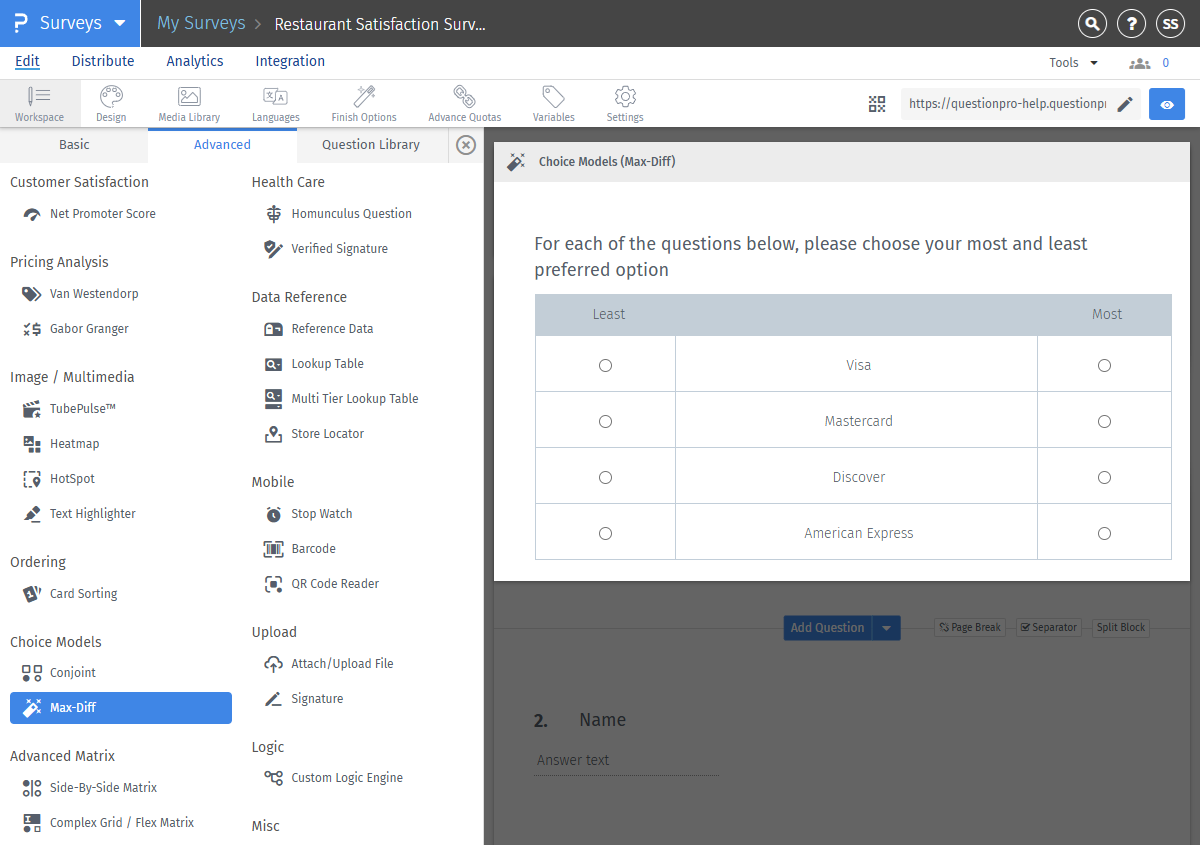Preview survey using blue eye button

point(1167,104)
